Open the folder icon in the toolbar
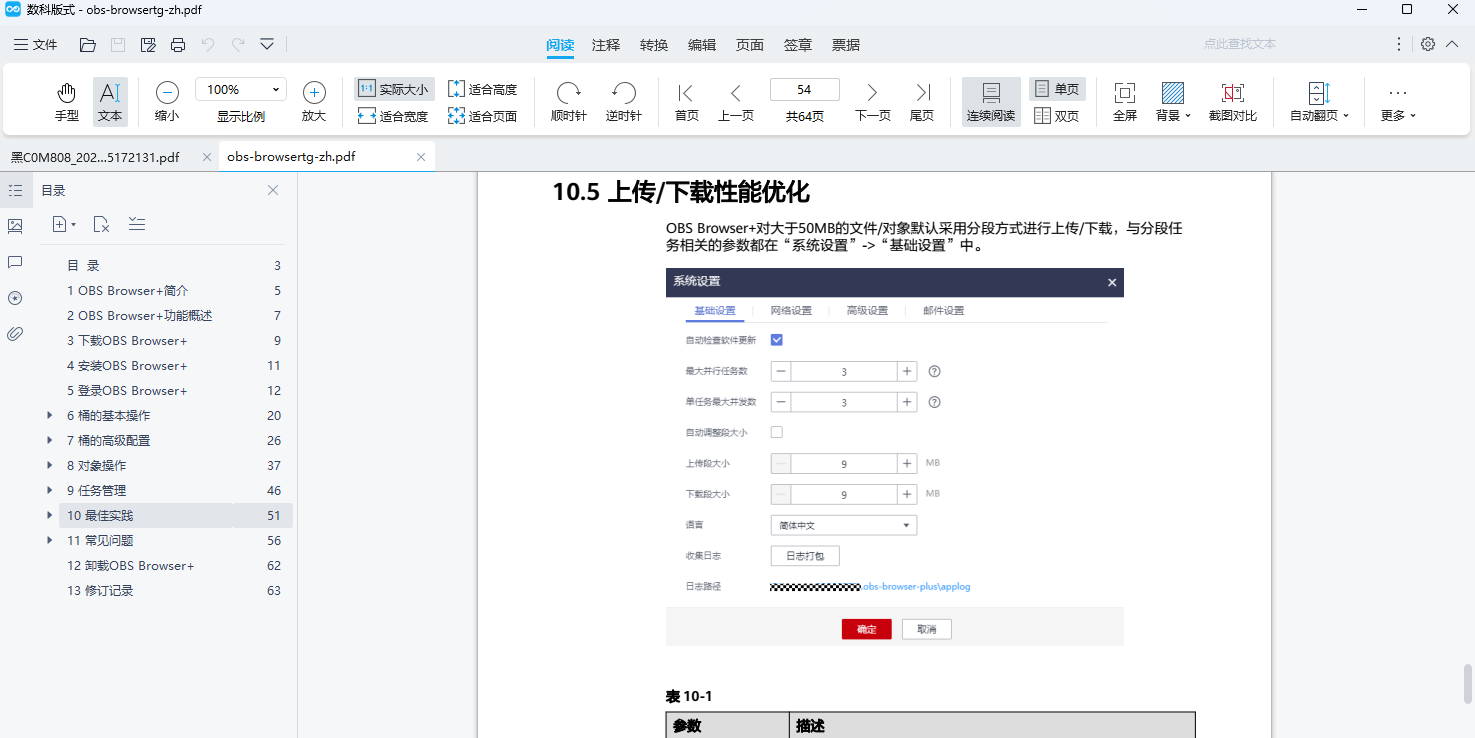This screenshot has height=738, width=1475. pos(88,45)
